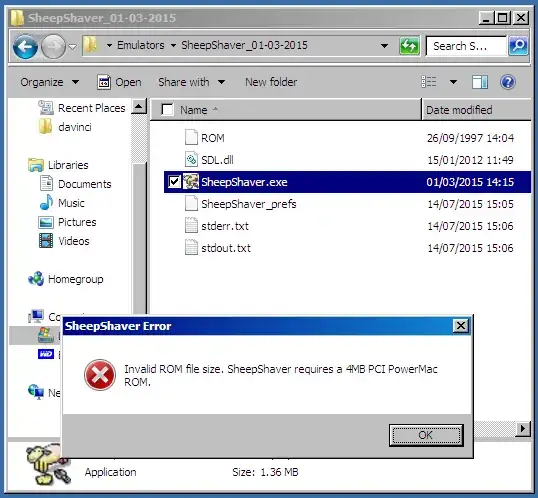Viewport: 538px width, 498px height.
Task: Select the stdout.txt file icon
Action: click(x=191, y=247)
